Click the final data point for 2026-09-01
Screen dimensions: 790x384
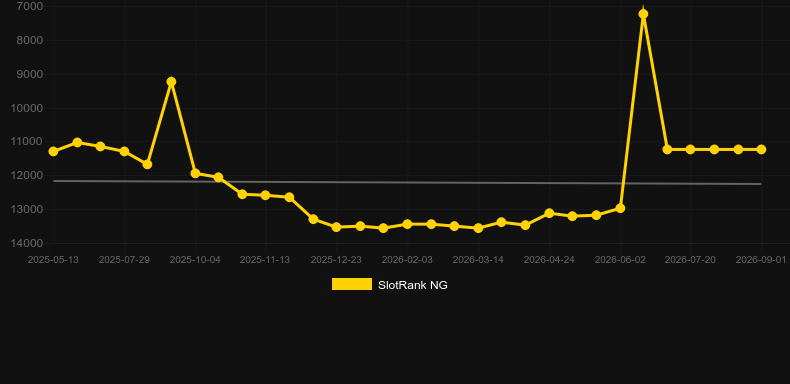(761, 150)
